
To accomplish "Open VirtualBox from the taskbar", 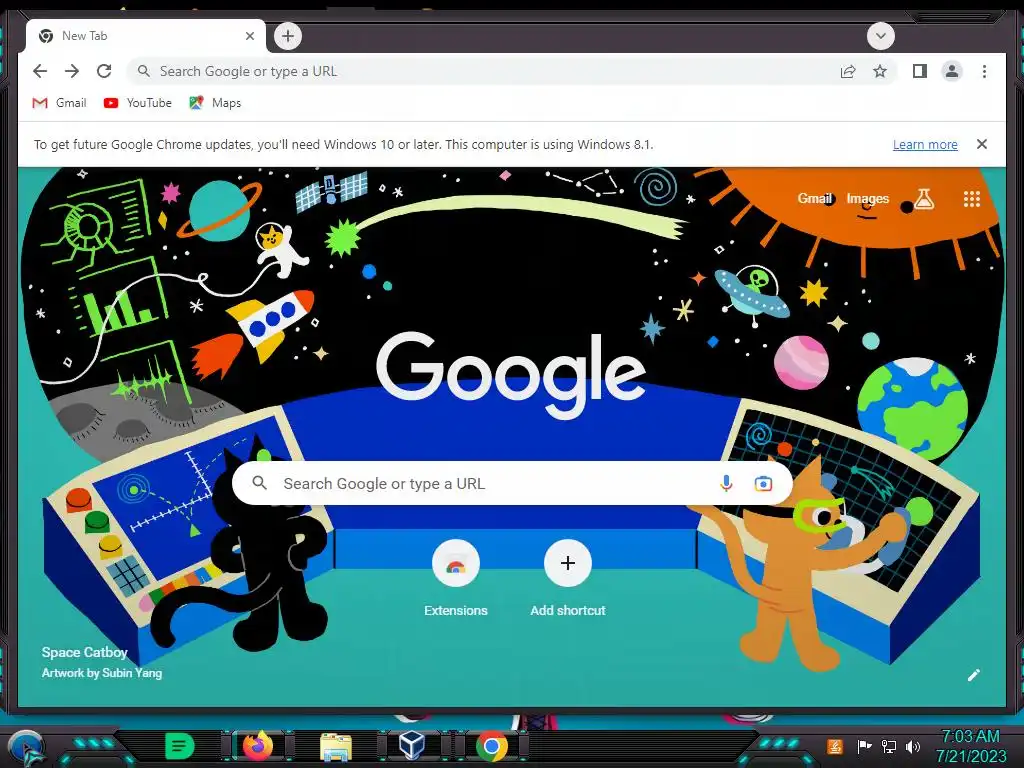I will tap(411, 745).
